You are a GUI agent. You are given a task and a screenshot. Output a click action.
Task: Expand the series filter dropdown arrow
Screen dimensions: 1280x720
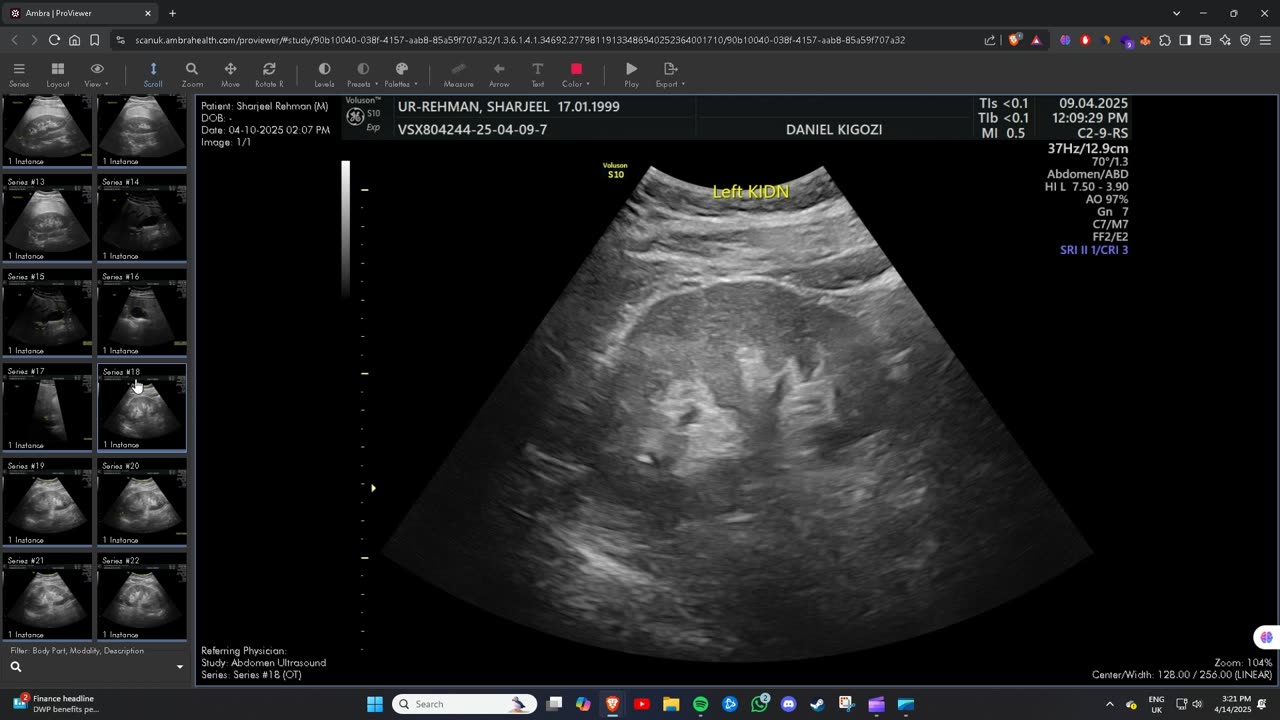180,667
